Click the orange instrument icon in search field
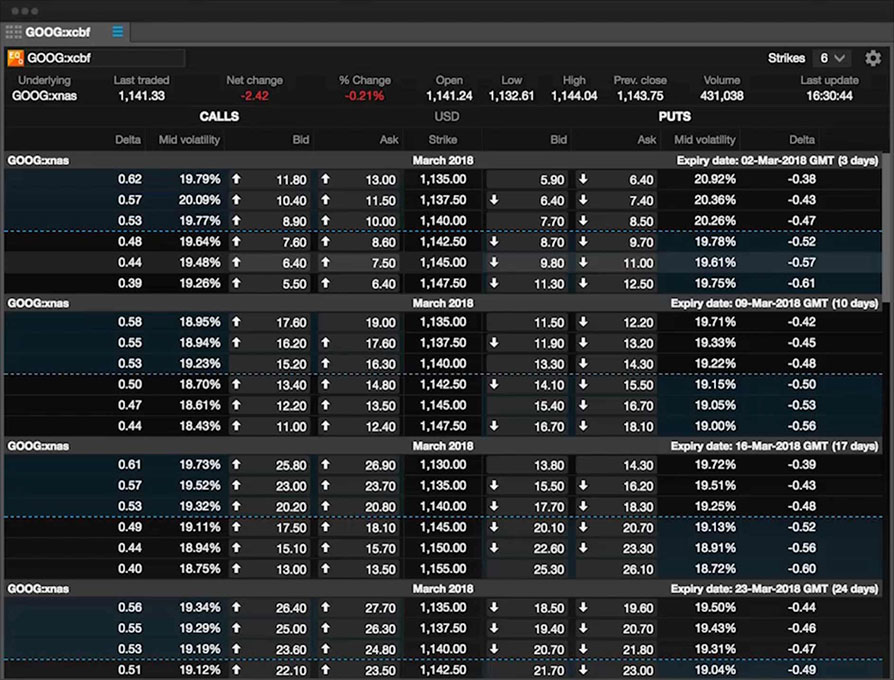Image resolution: width=894 pixels, height=680 pixels. pyautogui.click(x=16, y=58)
